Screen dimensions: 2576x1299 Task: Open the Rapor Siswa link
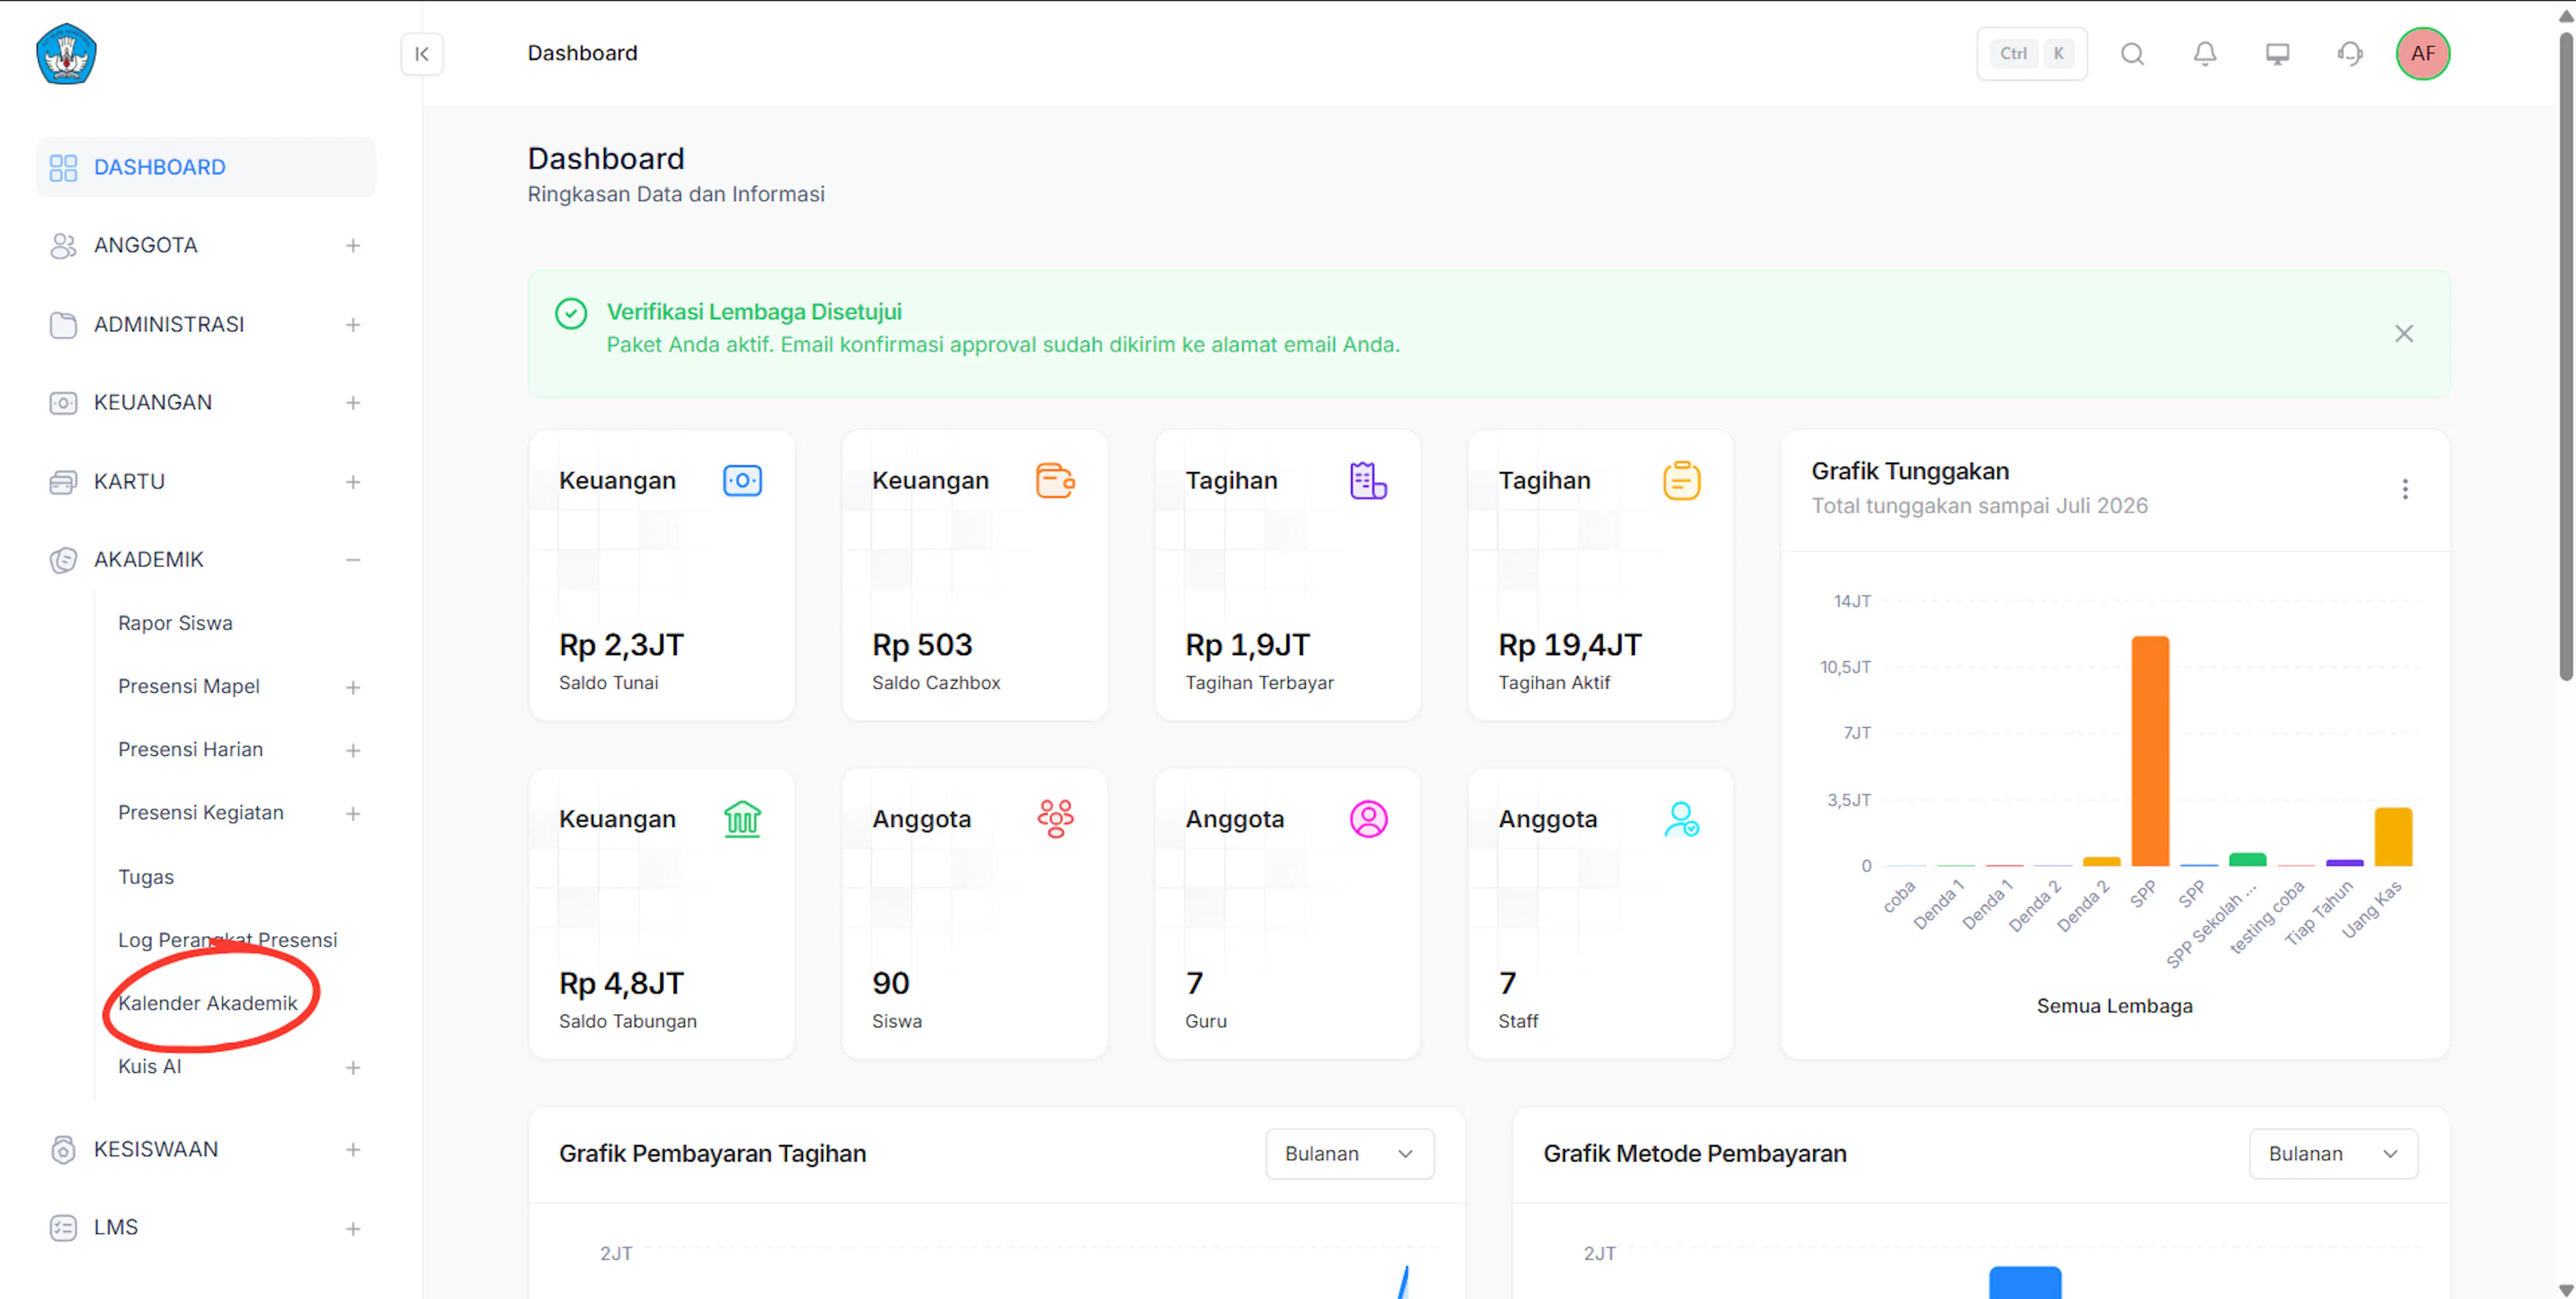[x=175, y=622]
